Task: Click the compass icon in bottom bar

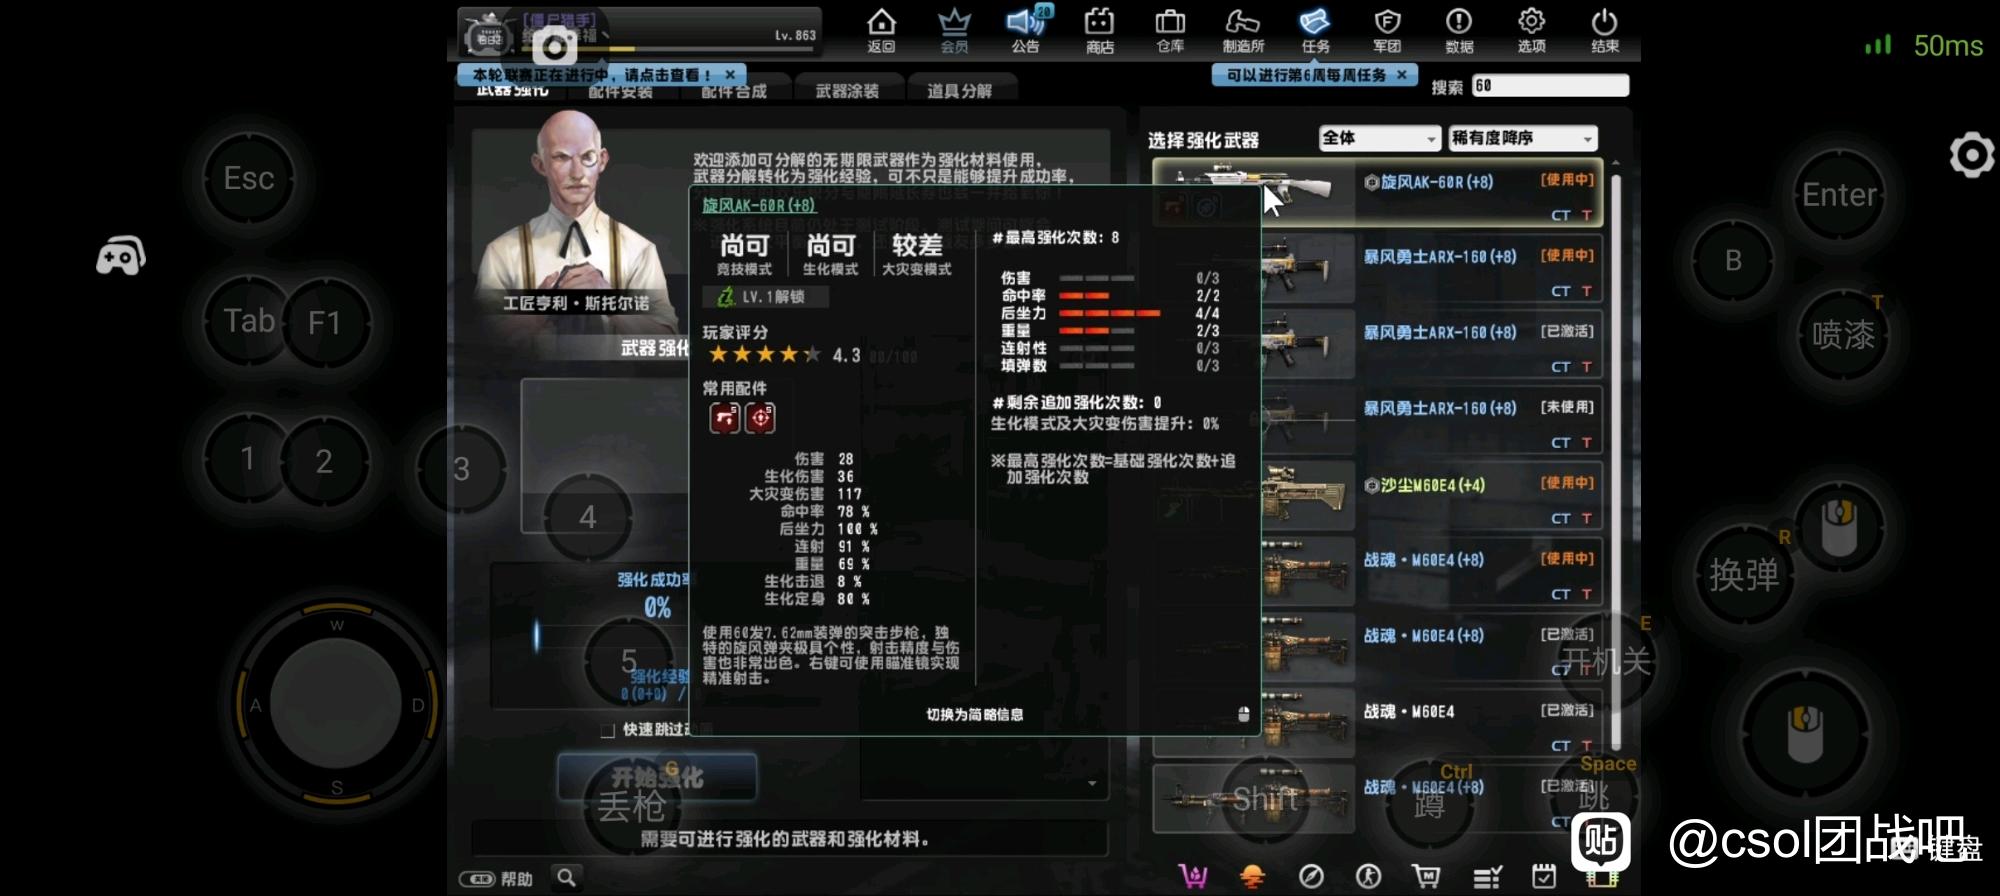Action: tap(1311, 876)
